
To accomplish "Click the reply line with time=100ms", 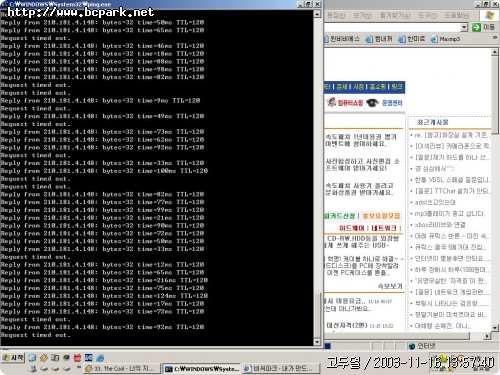I will click(x=104, y=171).
